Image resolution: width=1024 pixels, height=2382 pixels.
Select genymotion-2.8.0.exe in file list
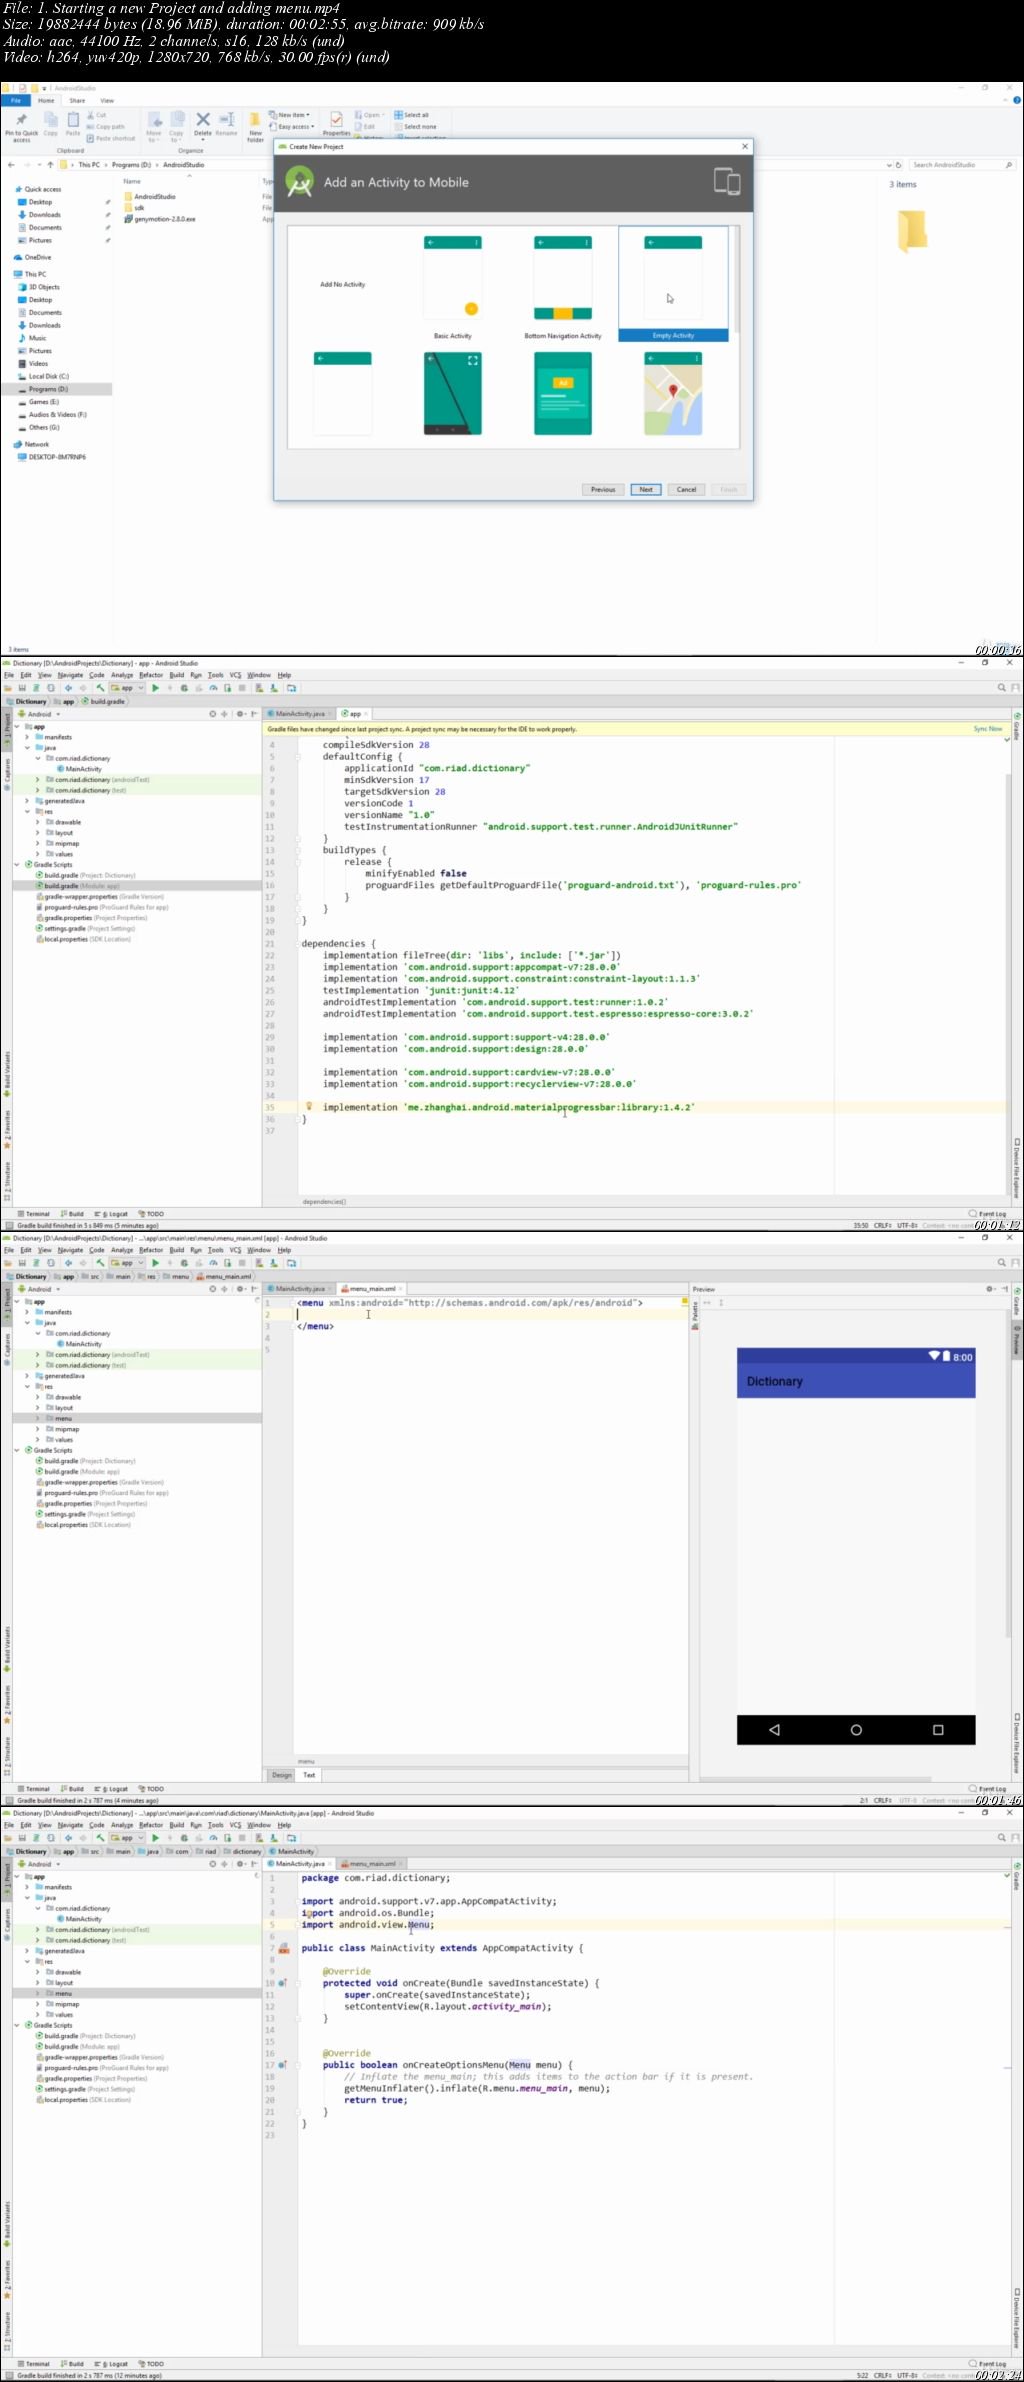pyautogui.click(x=160, y=219)
